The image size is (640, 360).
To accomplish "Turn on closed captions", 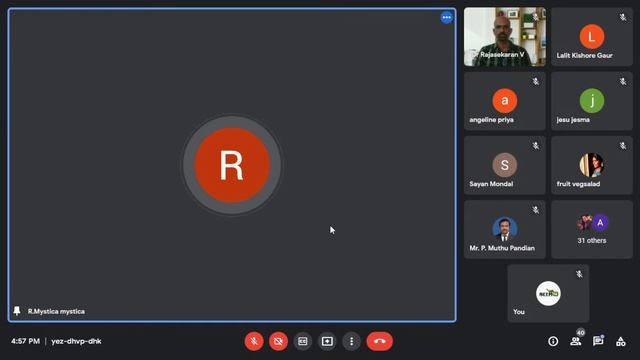I will 302,341.
